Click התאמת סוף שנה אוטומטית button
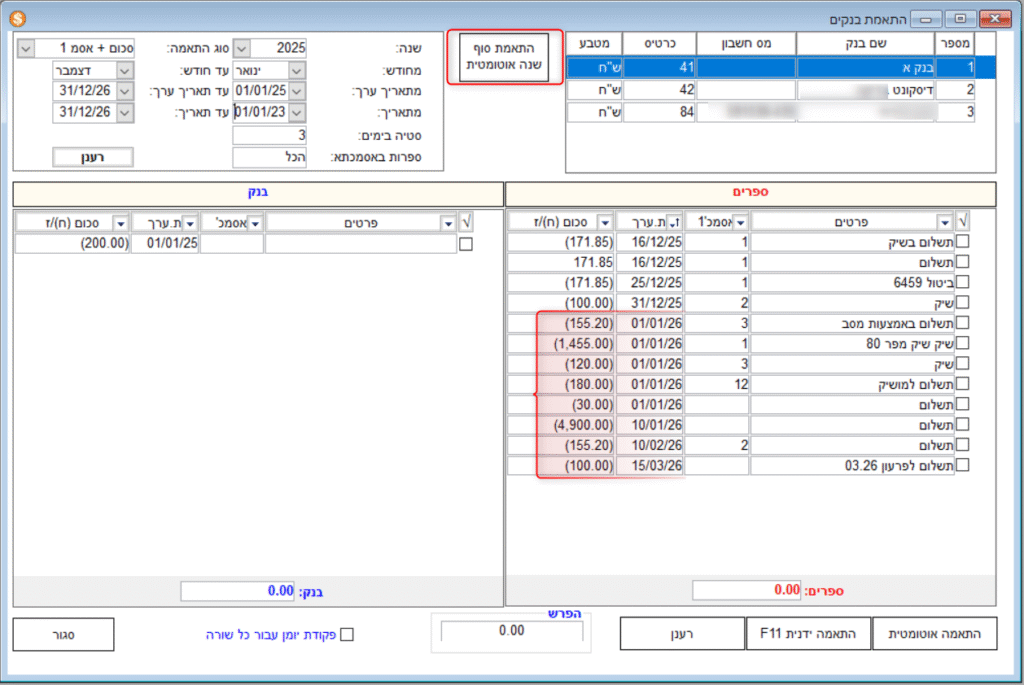Screen dimensions: 1024x685 tap(501, 57)
